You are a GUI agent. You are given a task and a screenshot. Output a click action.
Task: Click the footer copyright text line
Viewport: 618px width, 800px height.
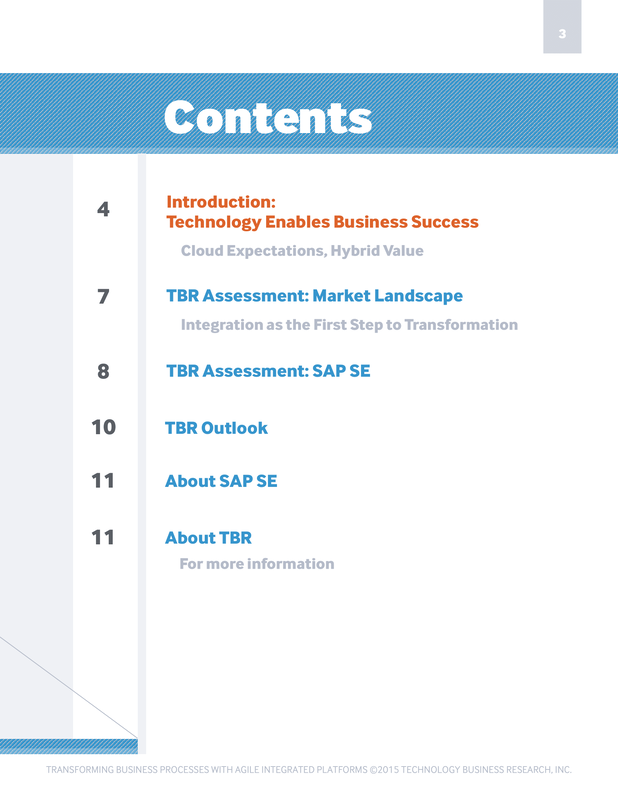308,770
